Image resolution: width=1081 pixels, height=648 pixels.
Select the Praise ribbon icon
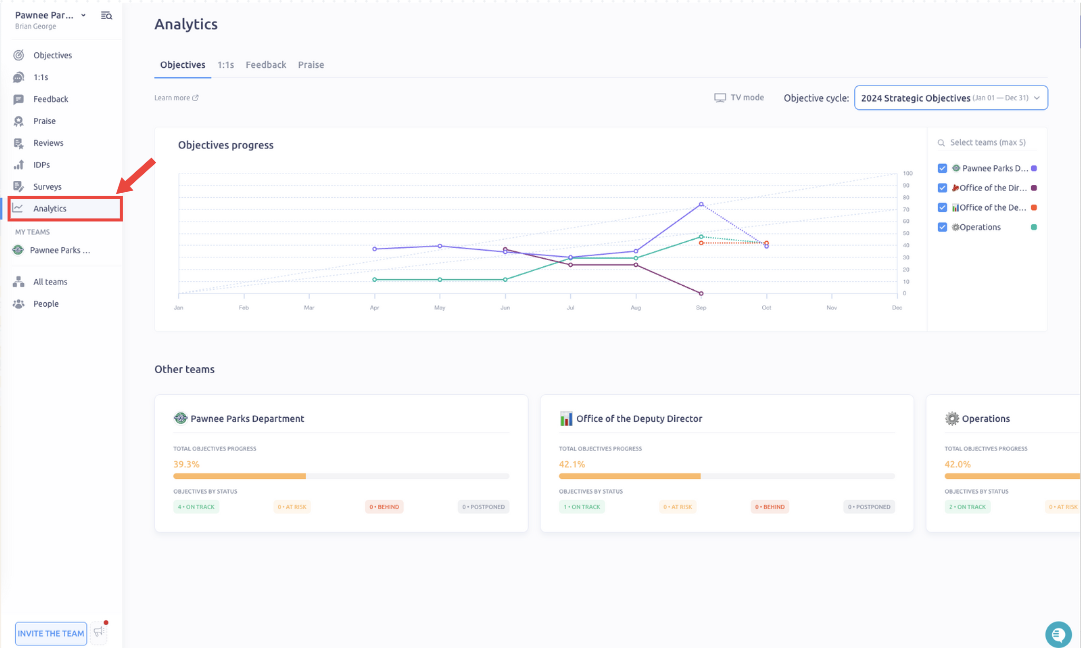(18, 121)
